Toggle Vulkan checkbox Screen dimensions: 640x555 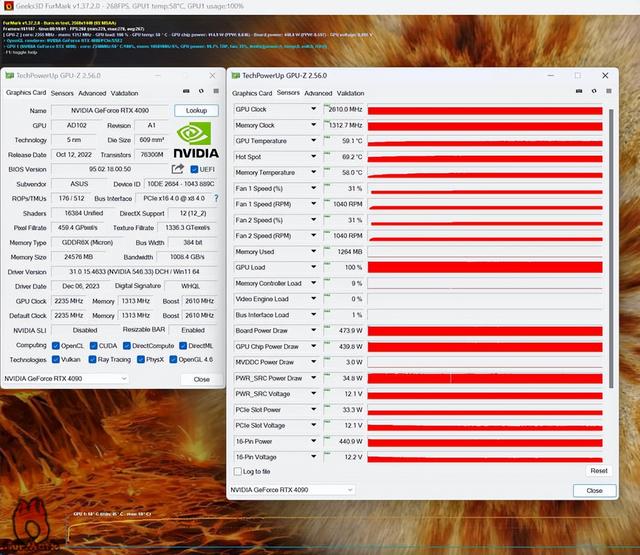click(x=56, y=360)
